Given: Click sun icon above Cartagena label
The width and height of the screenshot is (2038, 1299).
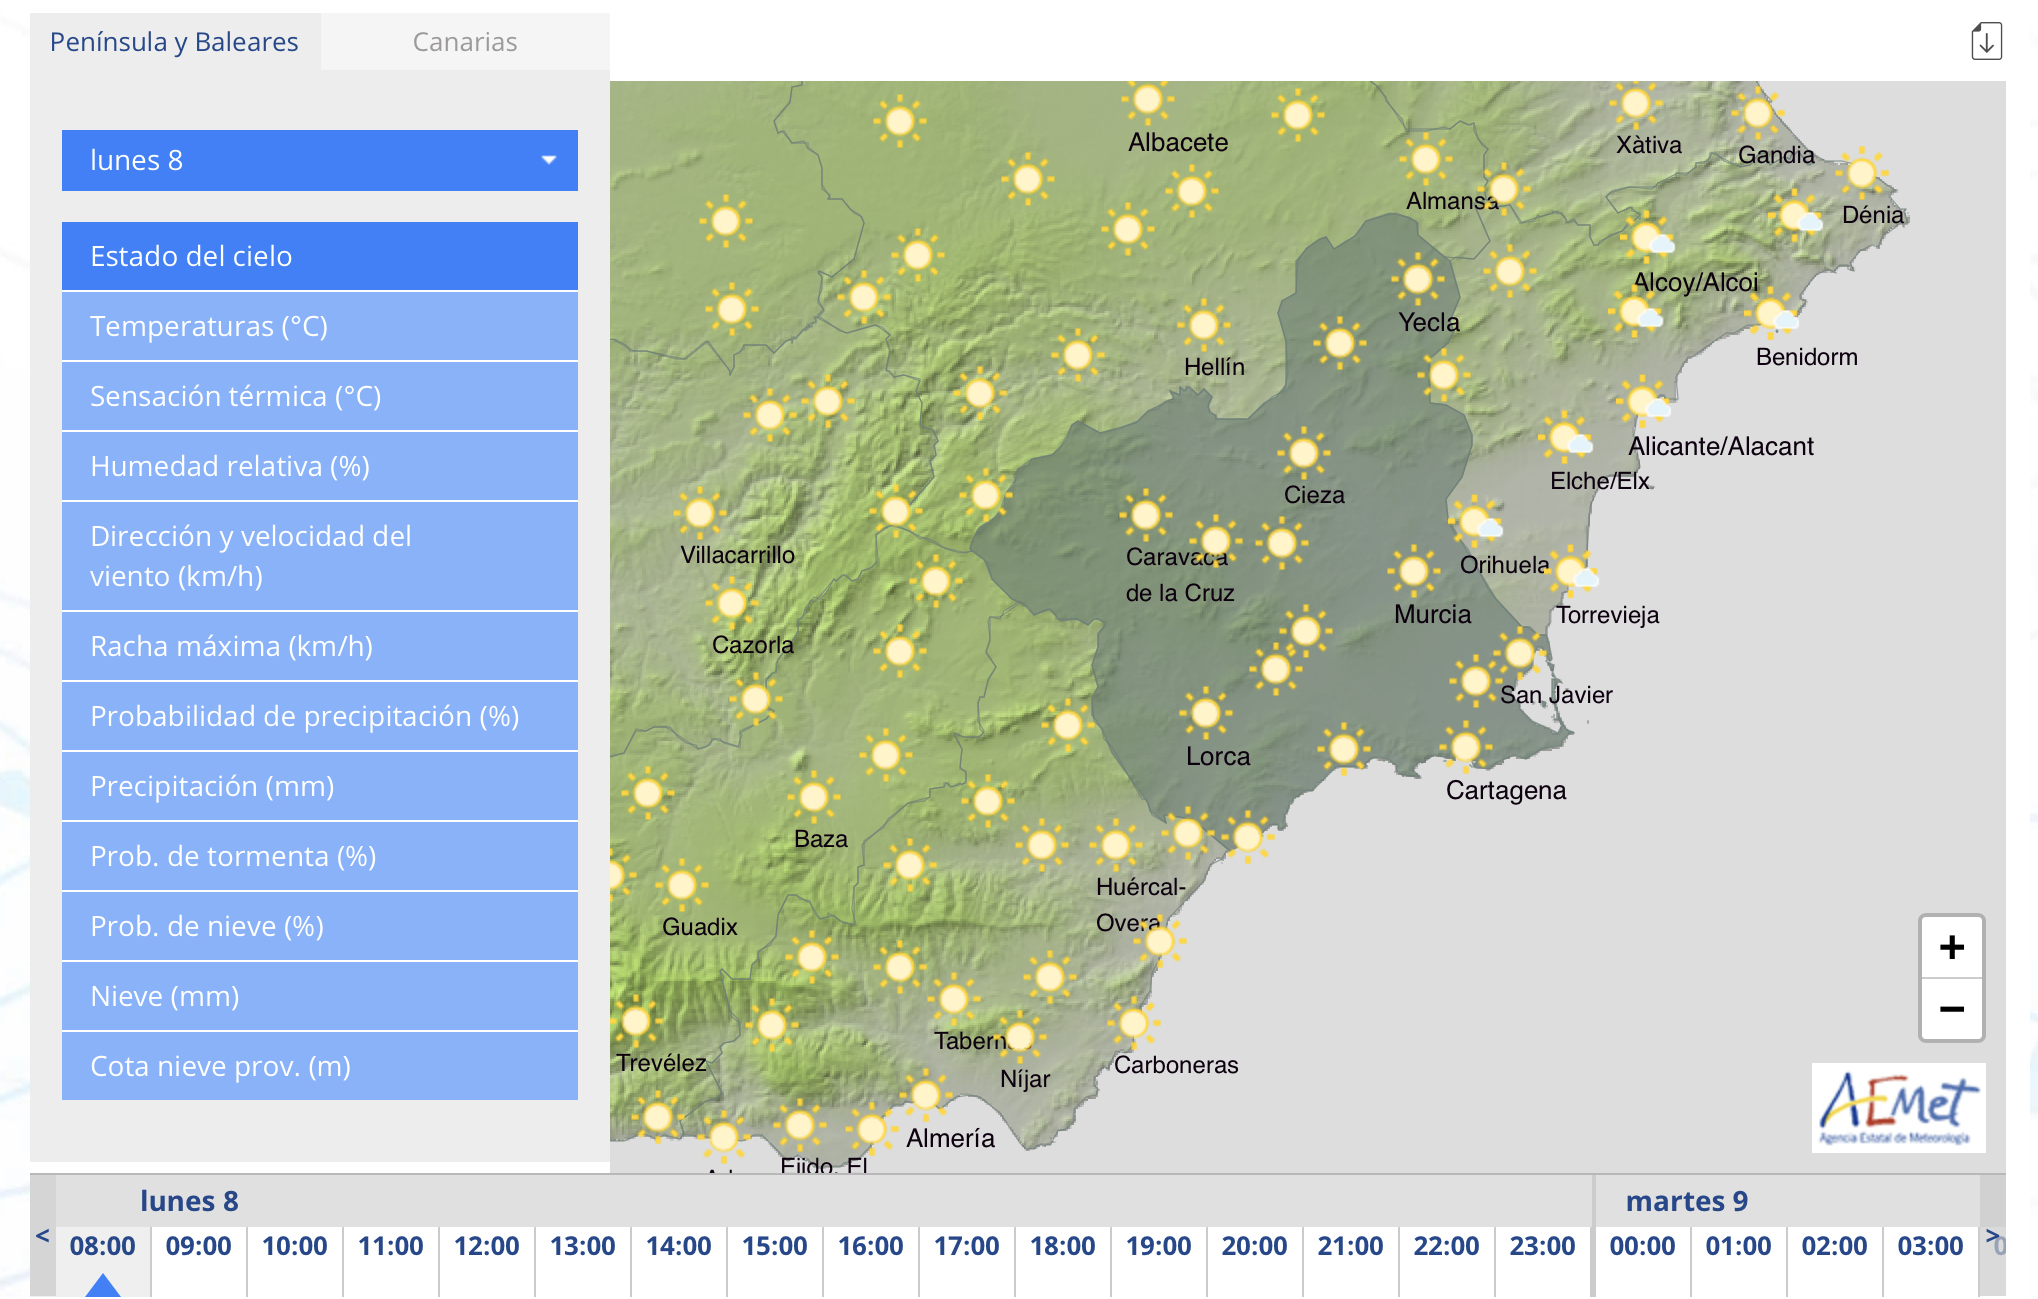Looking at the screenshot, I should [1465, 746].
